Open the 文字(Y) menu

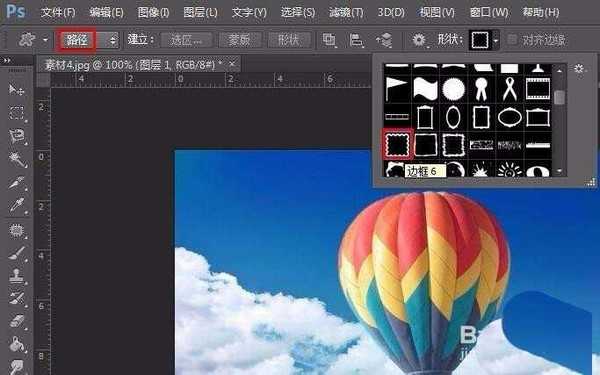(x=249, y=13)
